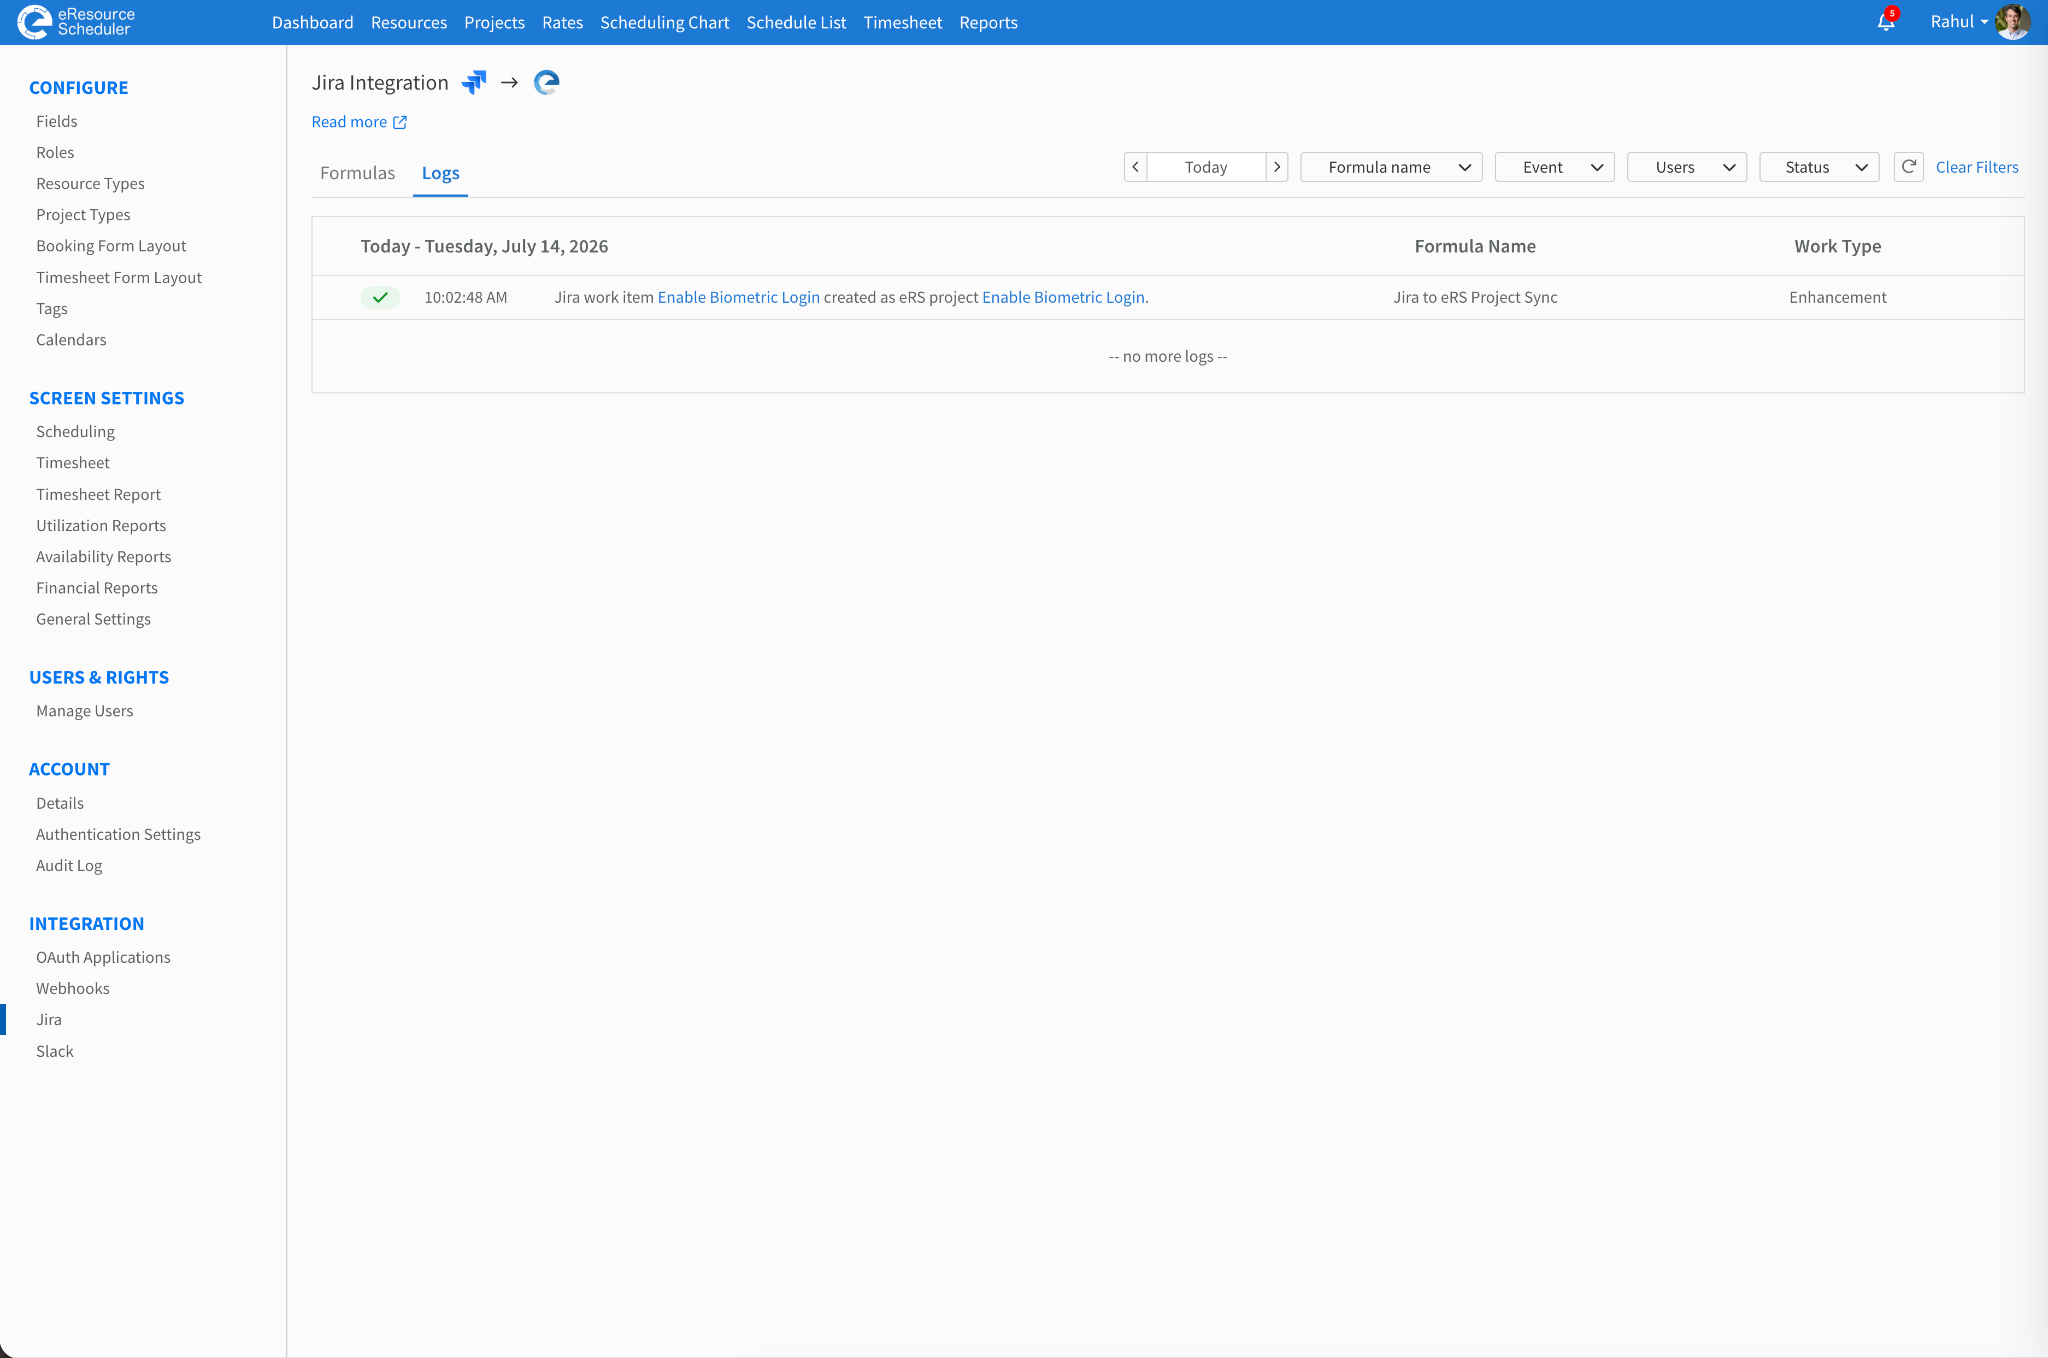Image resolution: width=2048 pixels, height=1358 pixels.
Task: Open Roles settings
Action: [55, 152]
